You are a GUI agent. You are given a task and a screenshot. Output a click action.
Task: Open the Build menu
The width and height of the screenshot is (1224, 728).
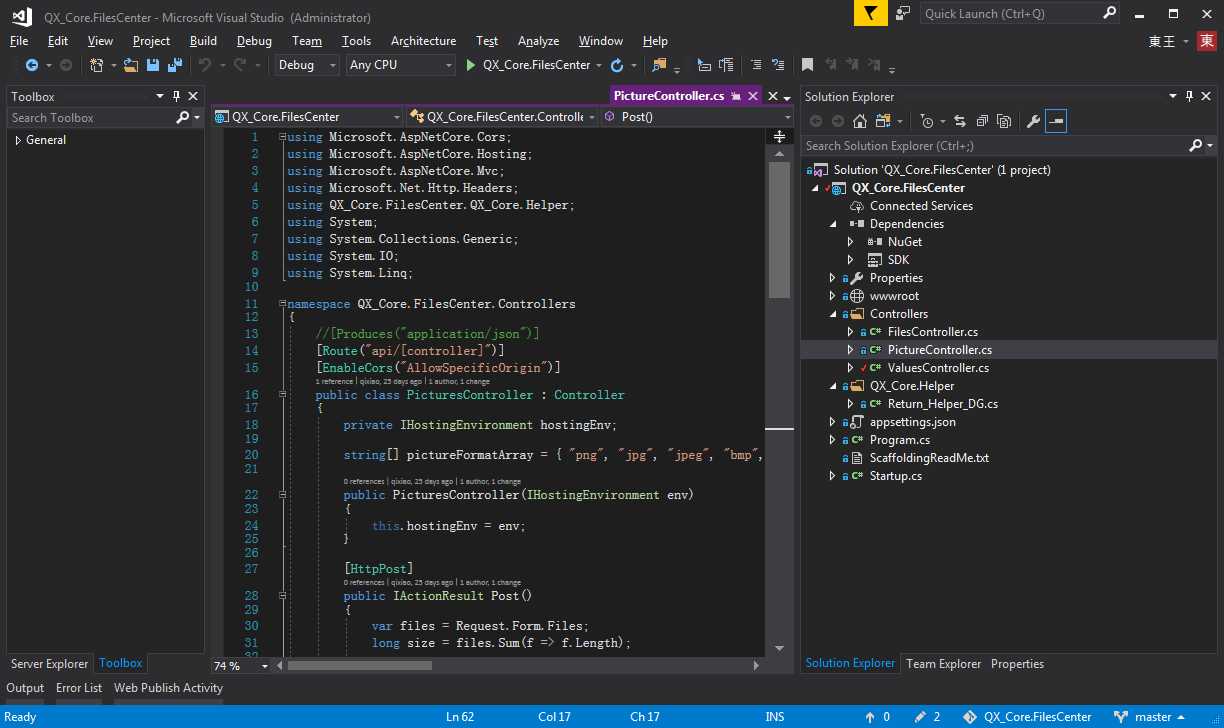[203, 41]
